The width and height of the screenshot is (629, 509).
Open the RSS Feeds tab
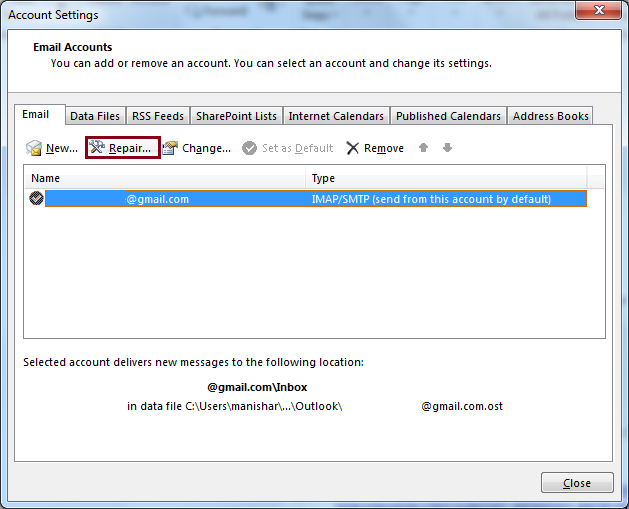click(158, 116)
